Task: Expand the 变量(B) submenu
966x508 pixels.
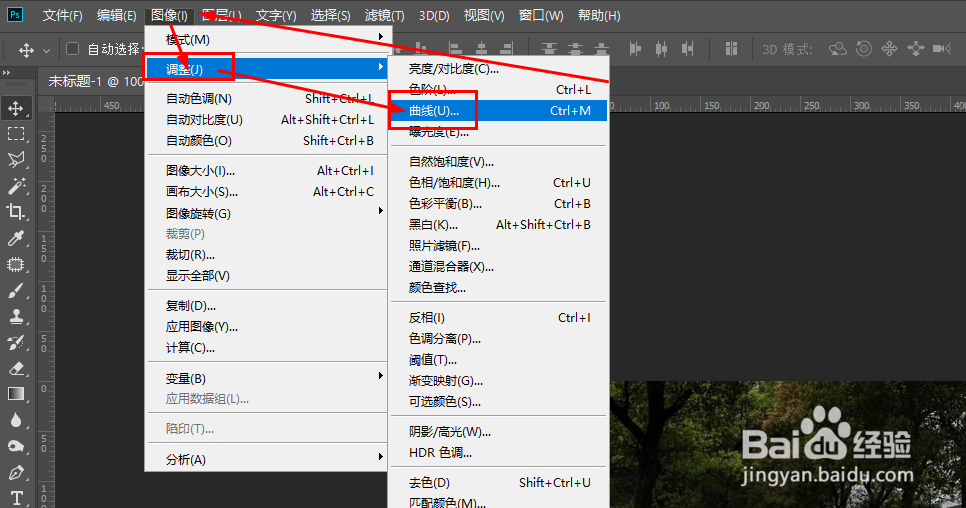Action: 266,378
